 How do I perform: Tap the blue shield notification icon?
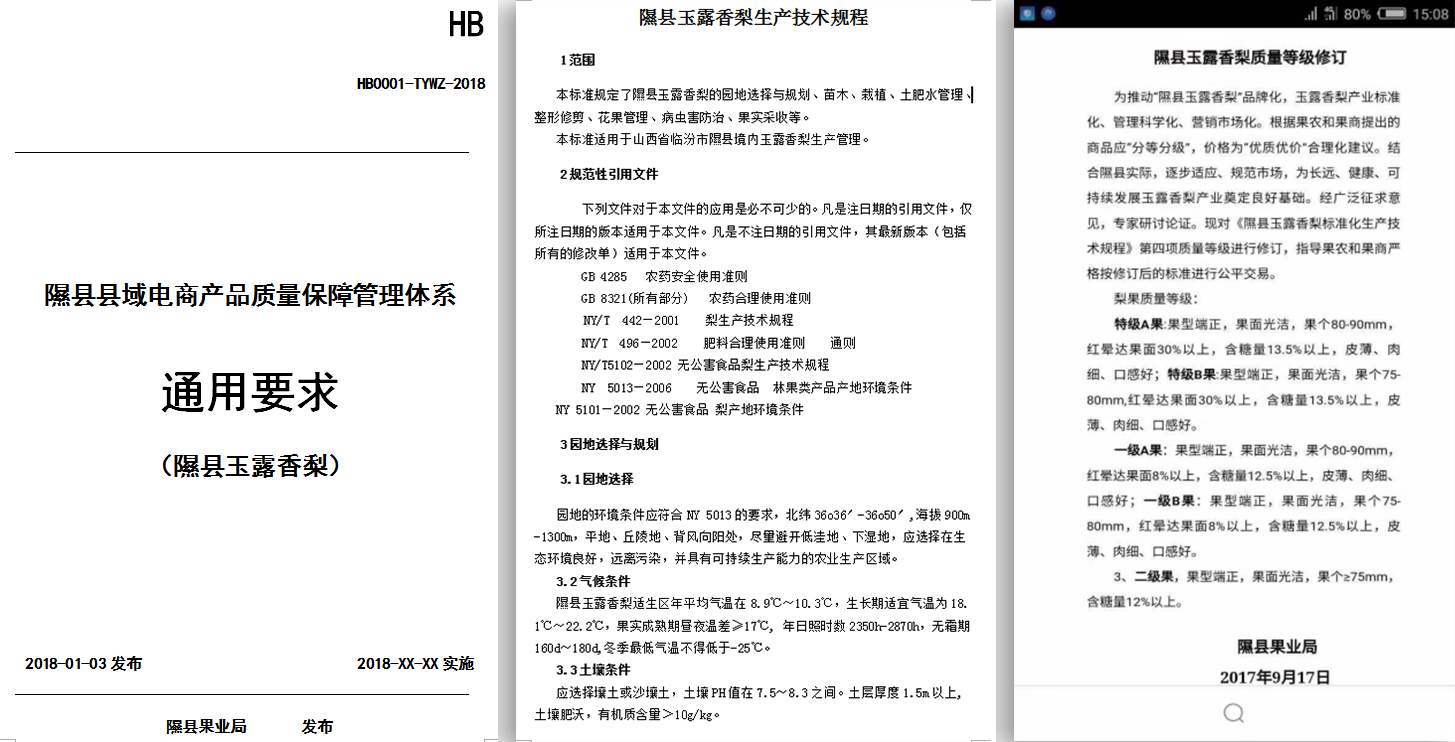coord(1027,14)
